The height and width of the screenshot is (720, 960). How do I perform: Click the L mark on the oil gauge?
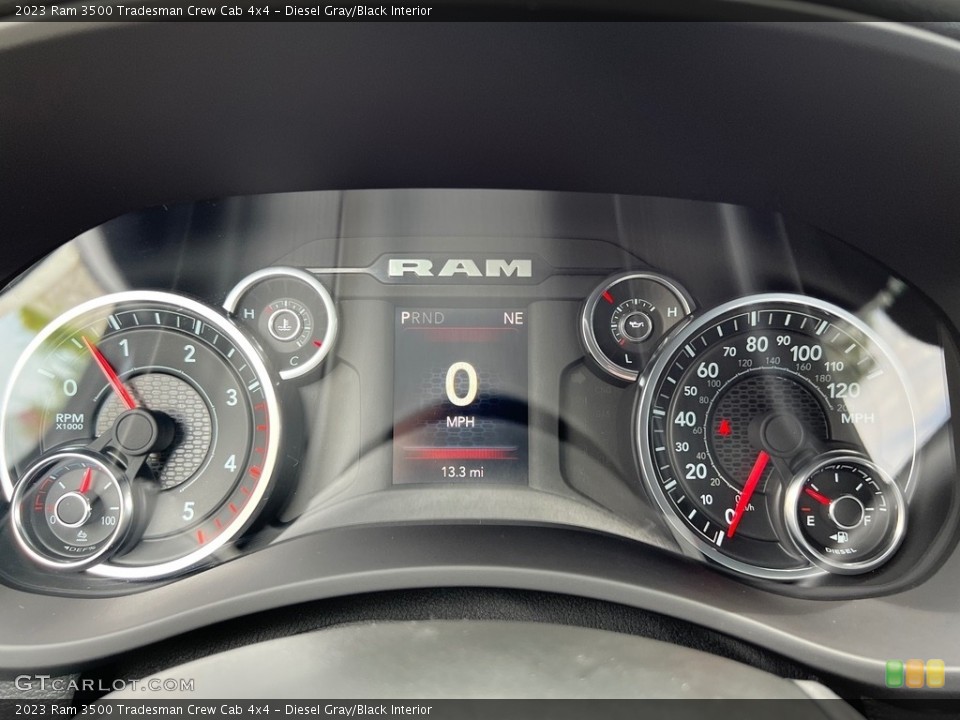coord(628,359)
